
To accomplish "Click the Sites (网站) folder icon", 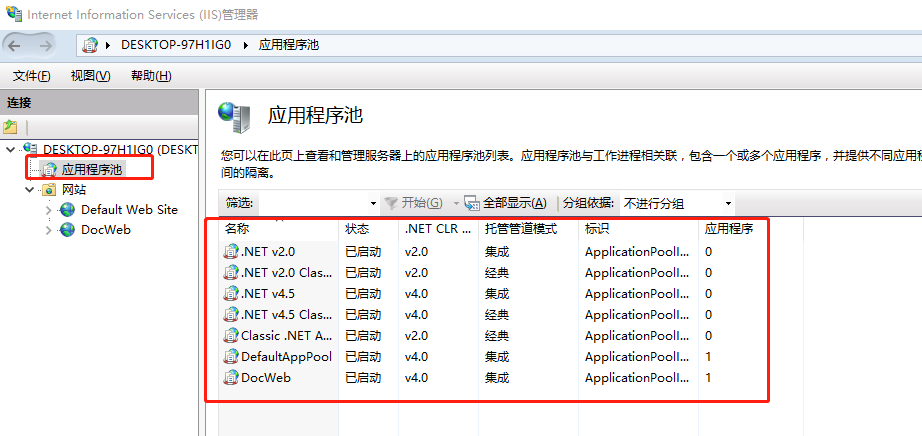I will (49, 189).
